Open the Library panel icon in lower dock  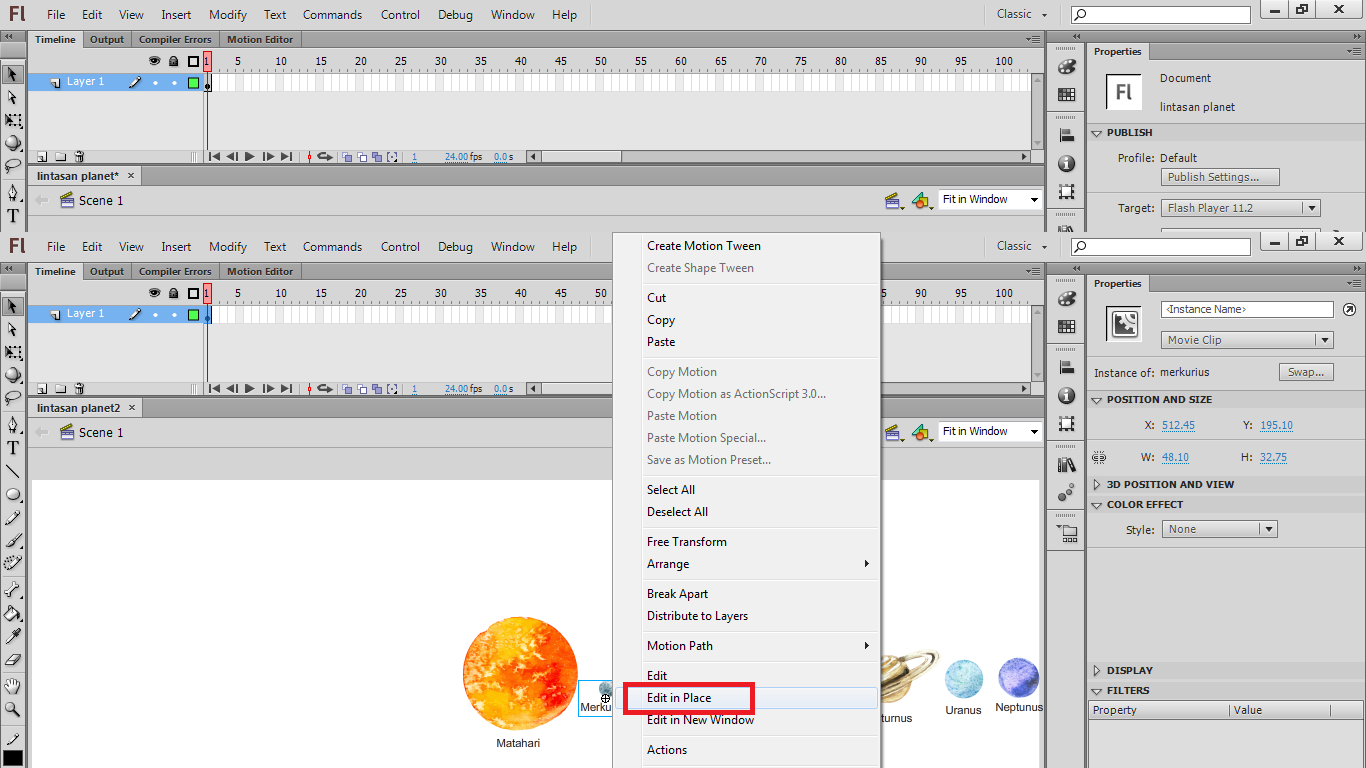(x=1067, y=465)
